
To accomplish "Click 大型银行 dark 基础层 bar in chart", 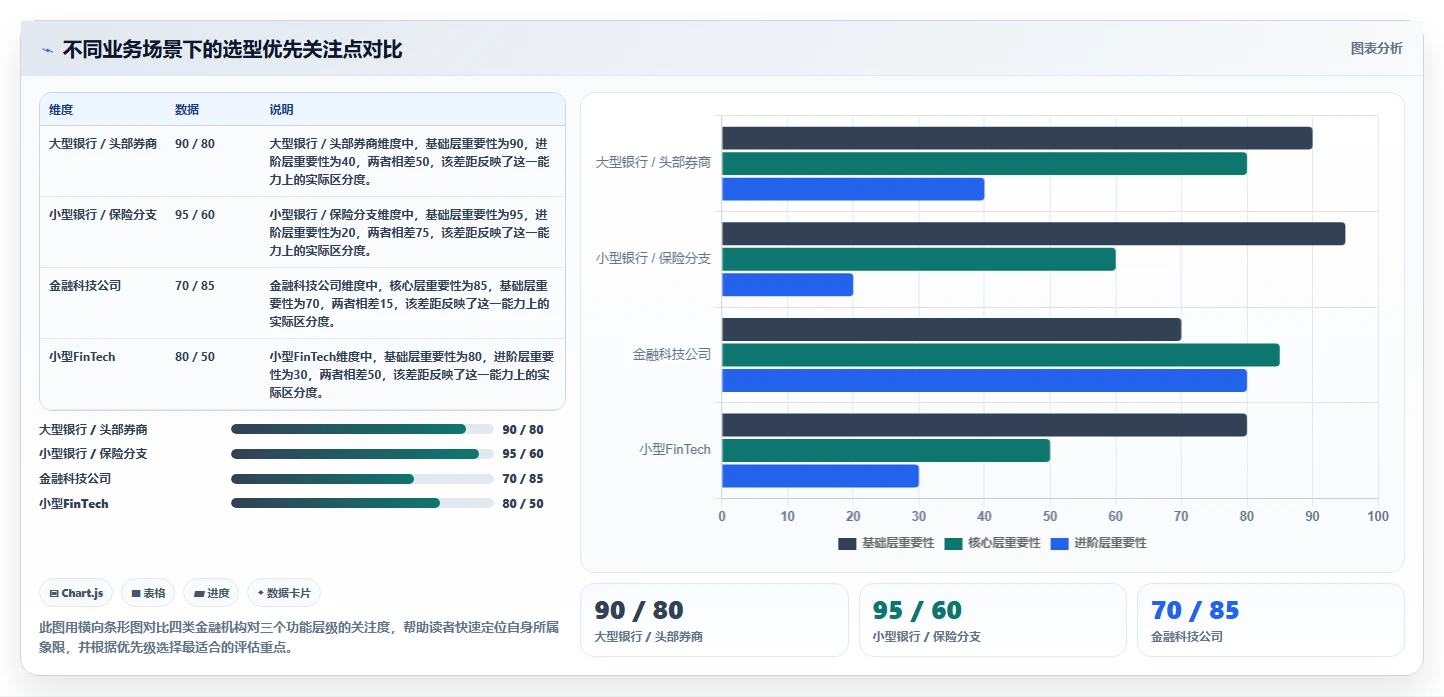I will [1017, 138].
